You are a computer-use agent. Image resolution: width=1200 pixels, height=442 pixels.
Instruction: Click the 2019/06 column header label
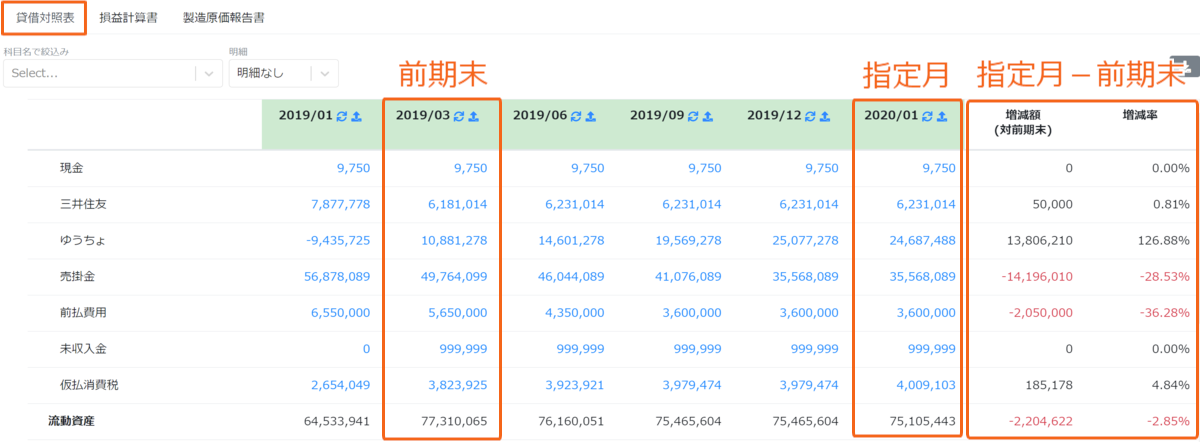tap(539, 116)
